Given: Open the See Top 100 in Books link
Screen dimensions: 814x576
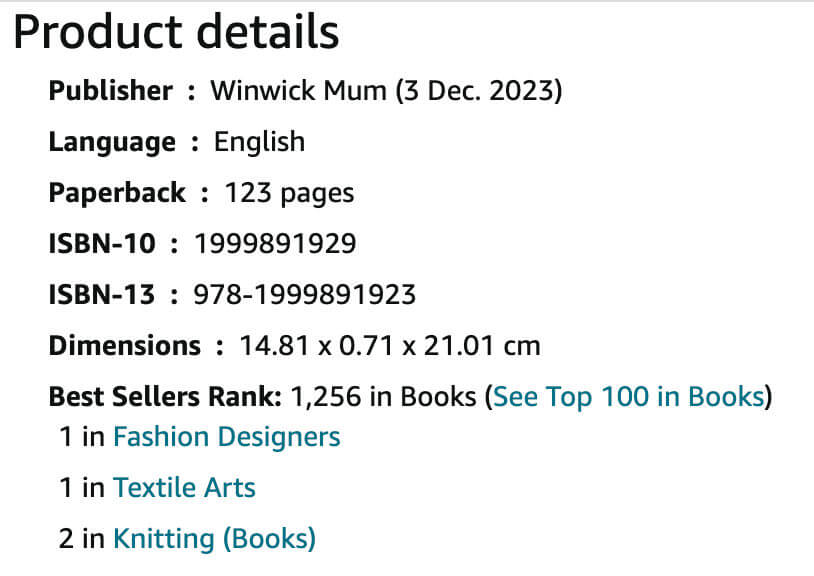Looking at the screenshot, I should pyautogui.click(x=628, y=397).
